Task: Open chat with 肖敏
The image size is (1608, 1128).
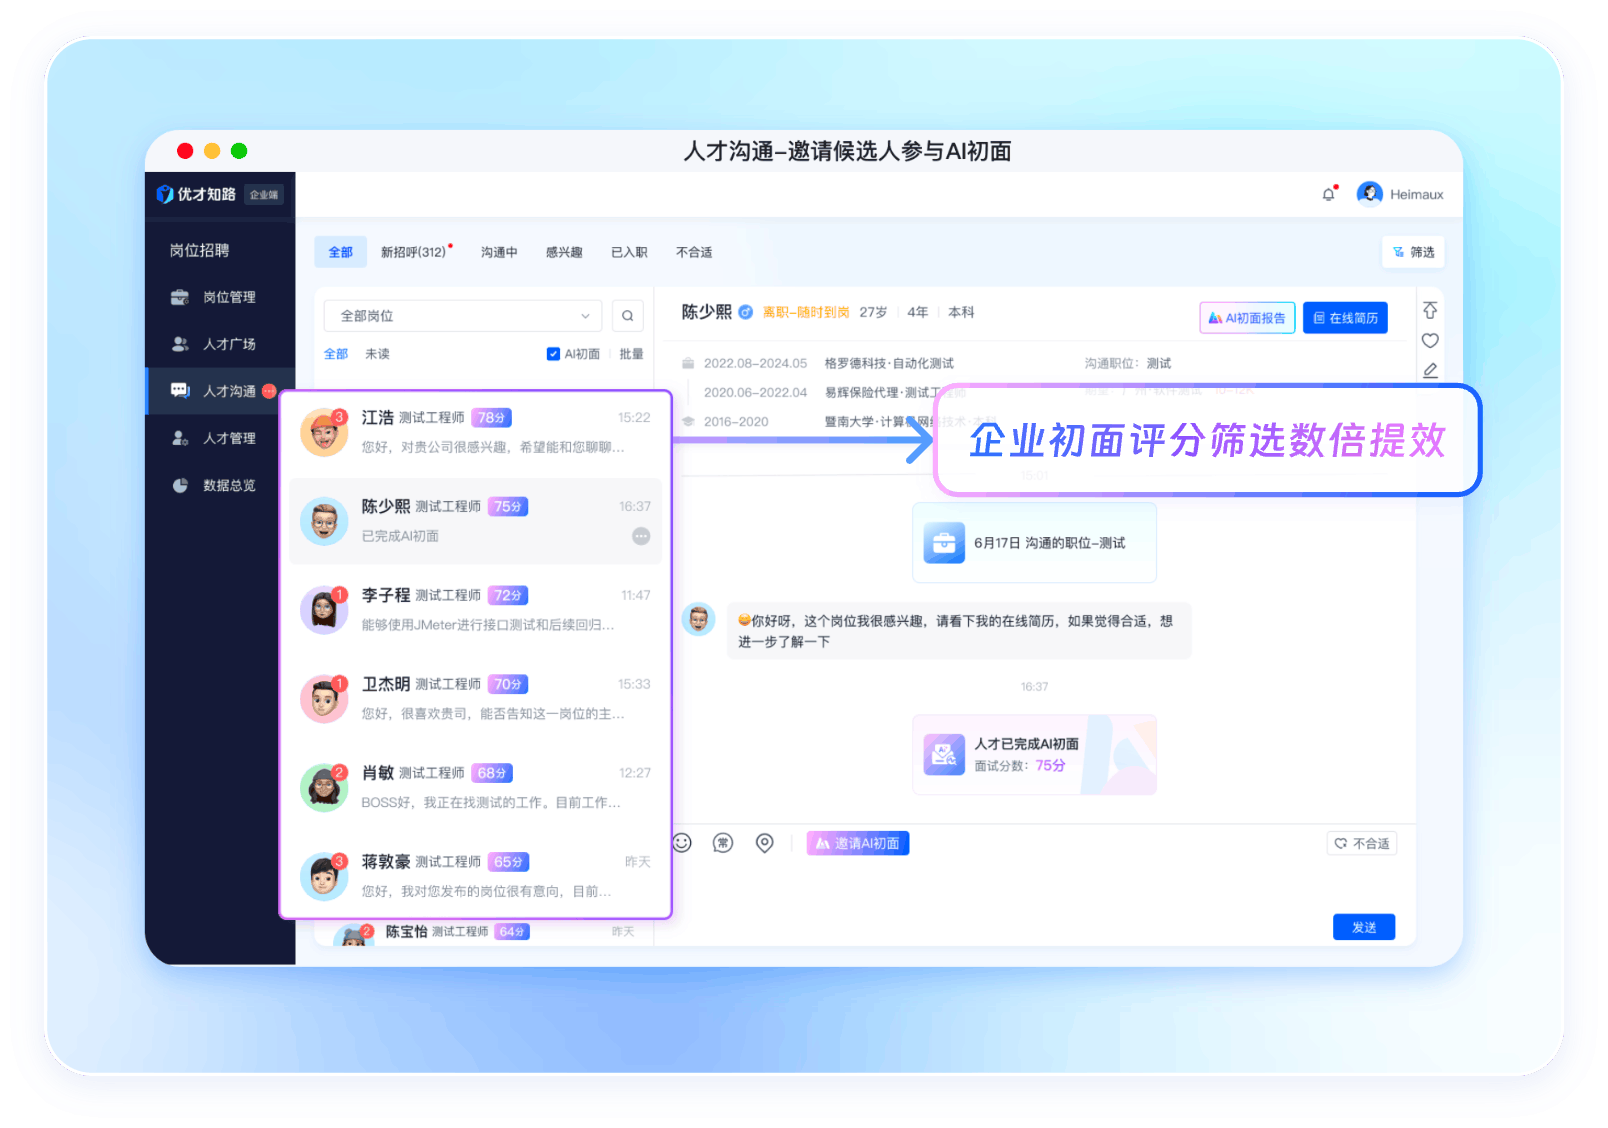Action: (476, 788)
